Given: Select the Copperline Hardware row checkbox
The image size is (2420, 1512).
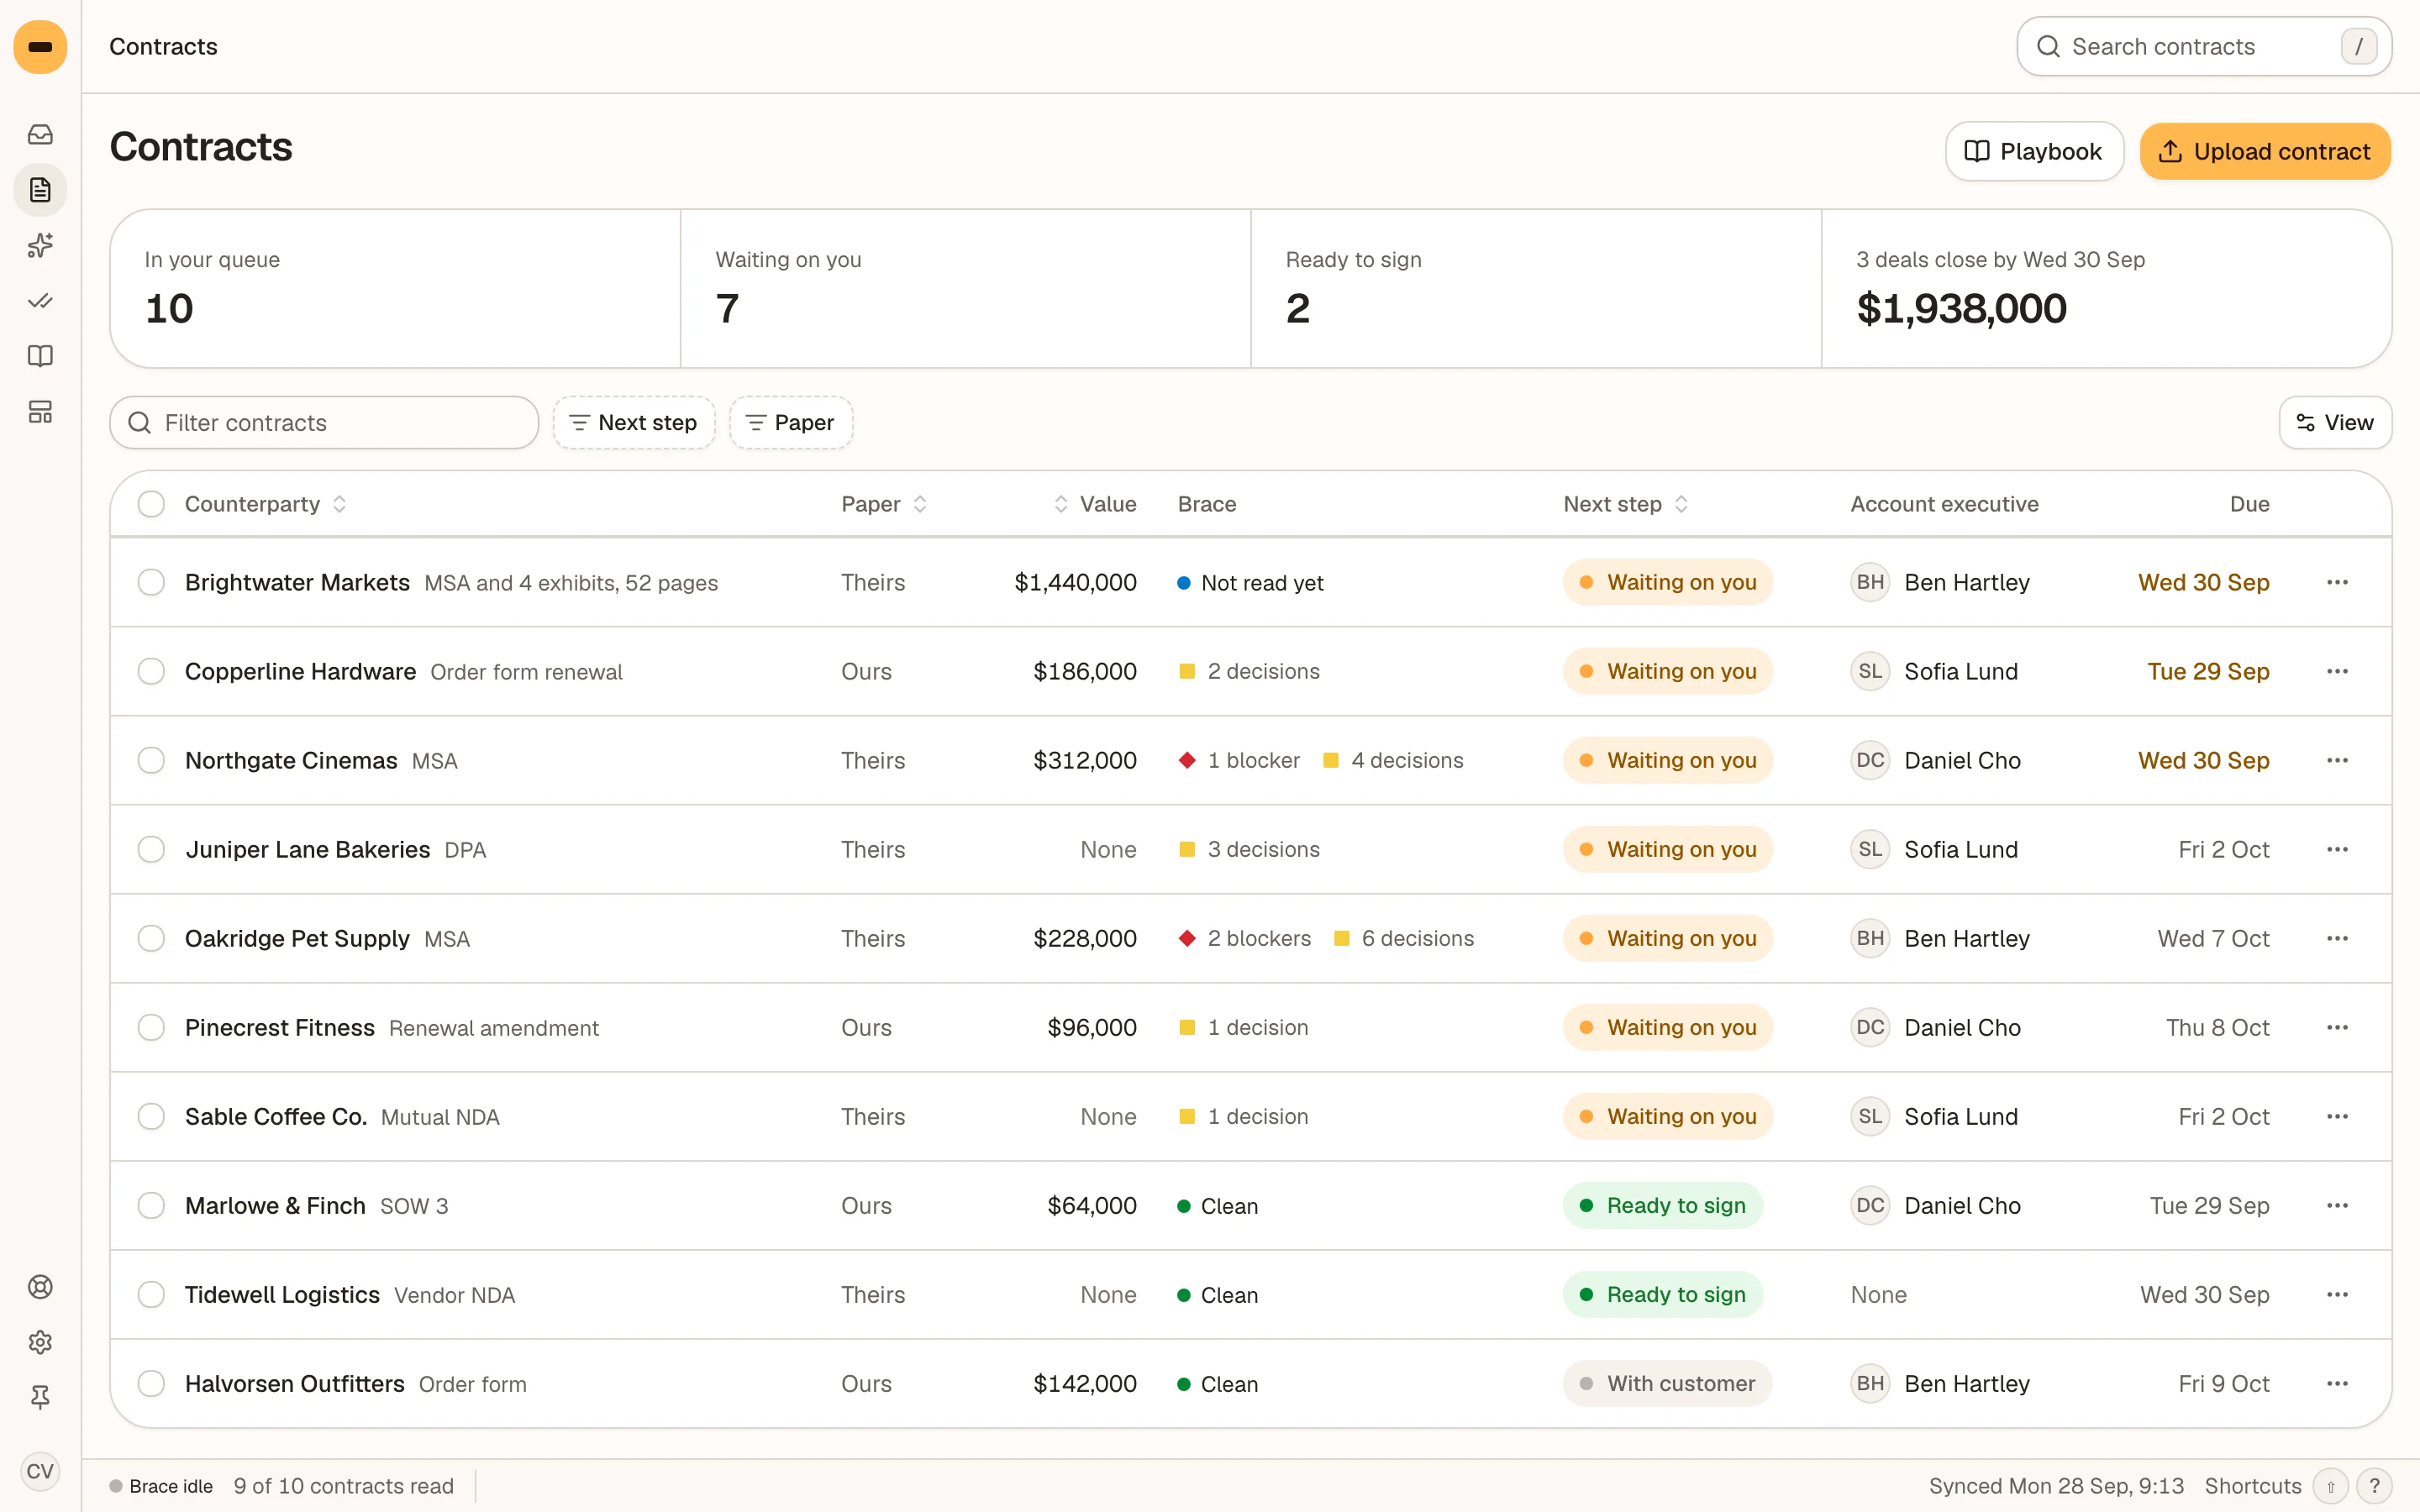Looking at the screenshot, I should tap(151, 671).
